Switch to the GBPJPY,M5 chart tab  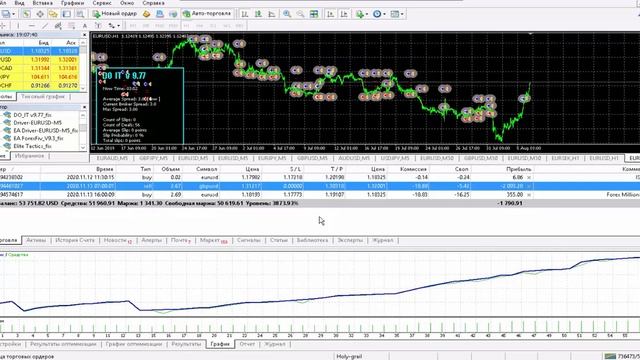click(x=153, y=158)
